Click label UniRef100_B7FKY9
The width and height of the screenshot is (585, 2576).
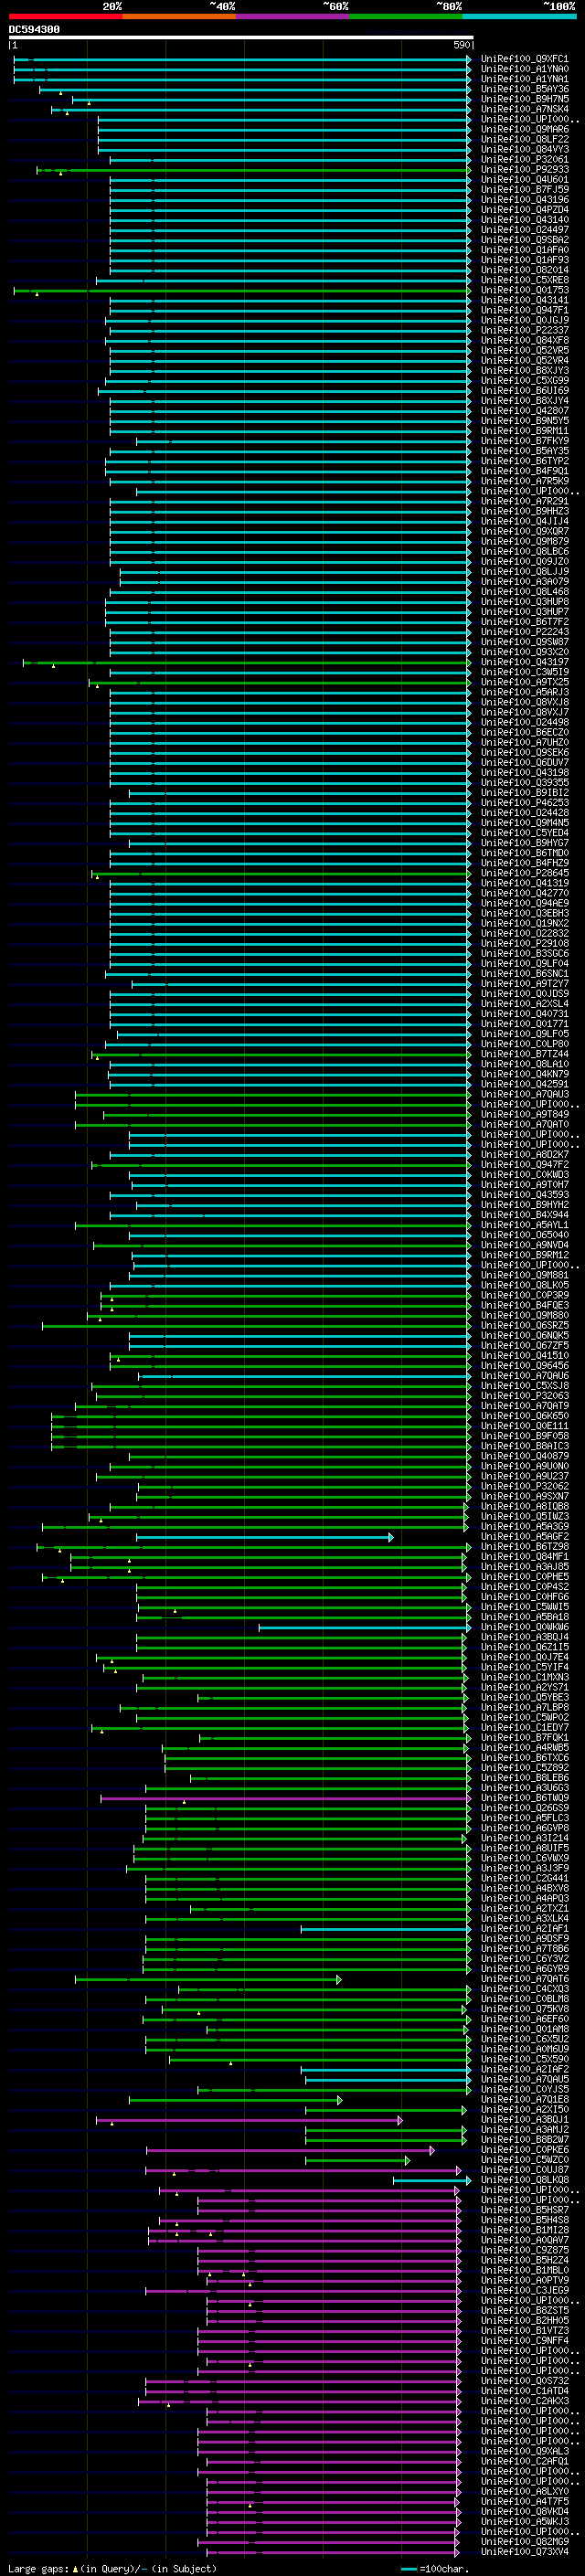525,441
